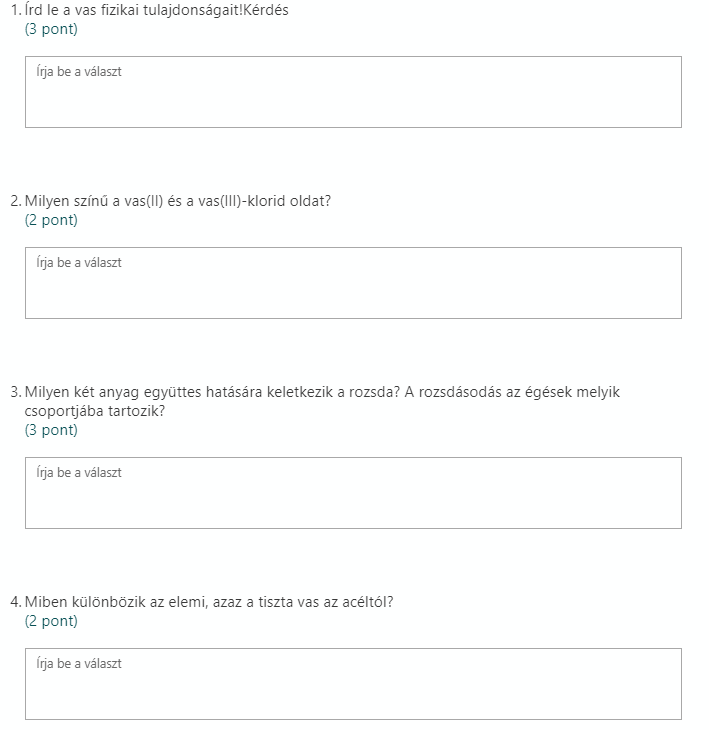Click the "csoportjába tartozik?" line of question 3
The height and width of the screenshot is (730, 709).
pyautogui.click(x=95, y=411)
